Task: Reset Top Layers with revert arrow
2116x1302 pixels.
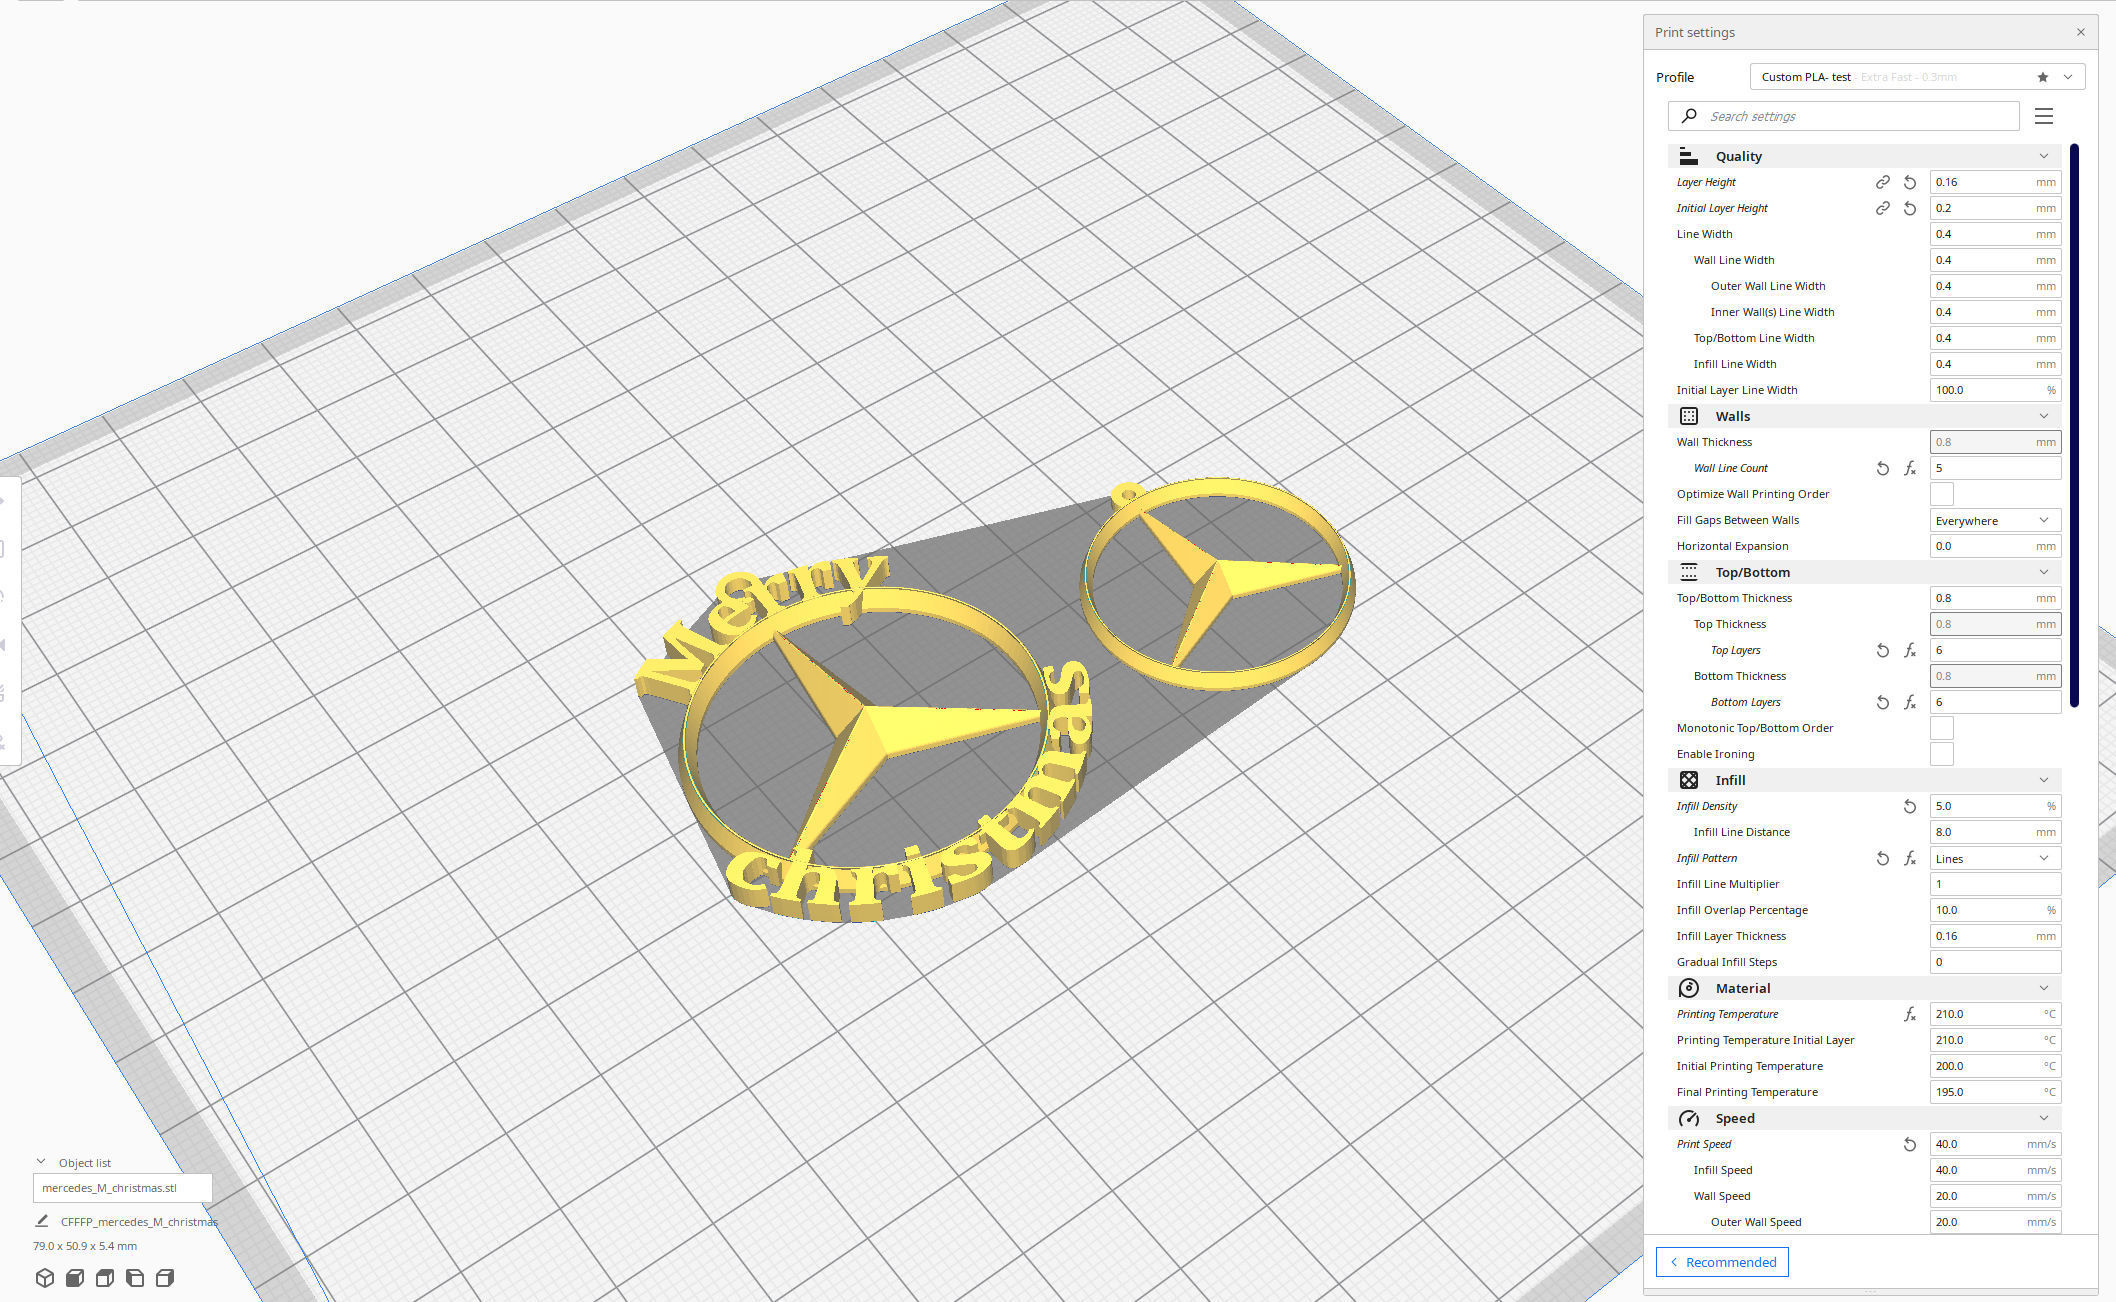Action: pyautogui.click(x=1882, y=650)
